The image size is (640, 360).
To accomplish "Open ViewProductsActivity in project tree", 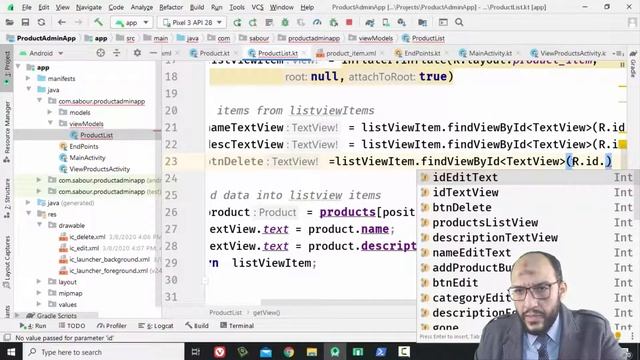I will coord(99,169).
